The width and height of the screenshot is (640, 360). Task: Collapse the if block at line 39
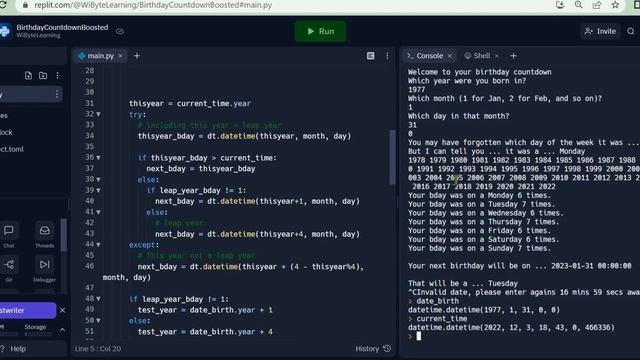point(98,190)
